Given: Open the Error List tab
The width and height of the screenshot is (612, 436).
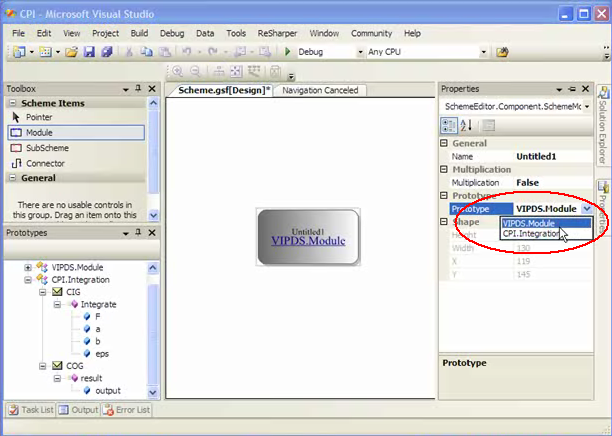Looking at the screenshot, I should tap(128, 409).
